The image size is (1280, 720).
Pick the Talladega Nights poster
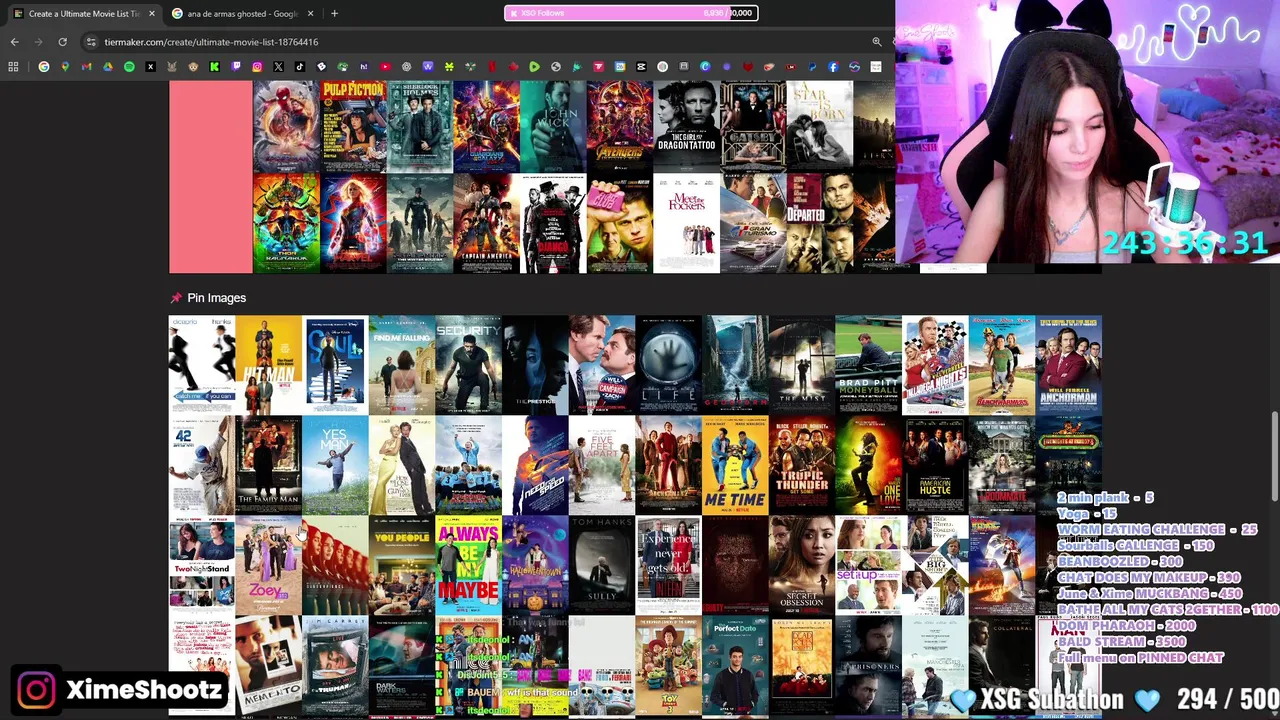[x=935, y=365]
